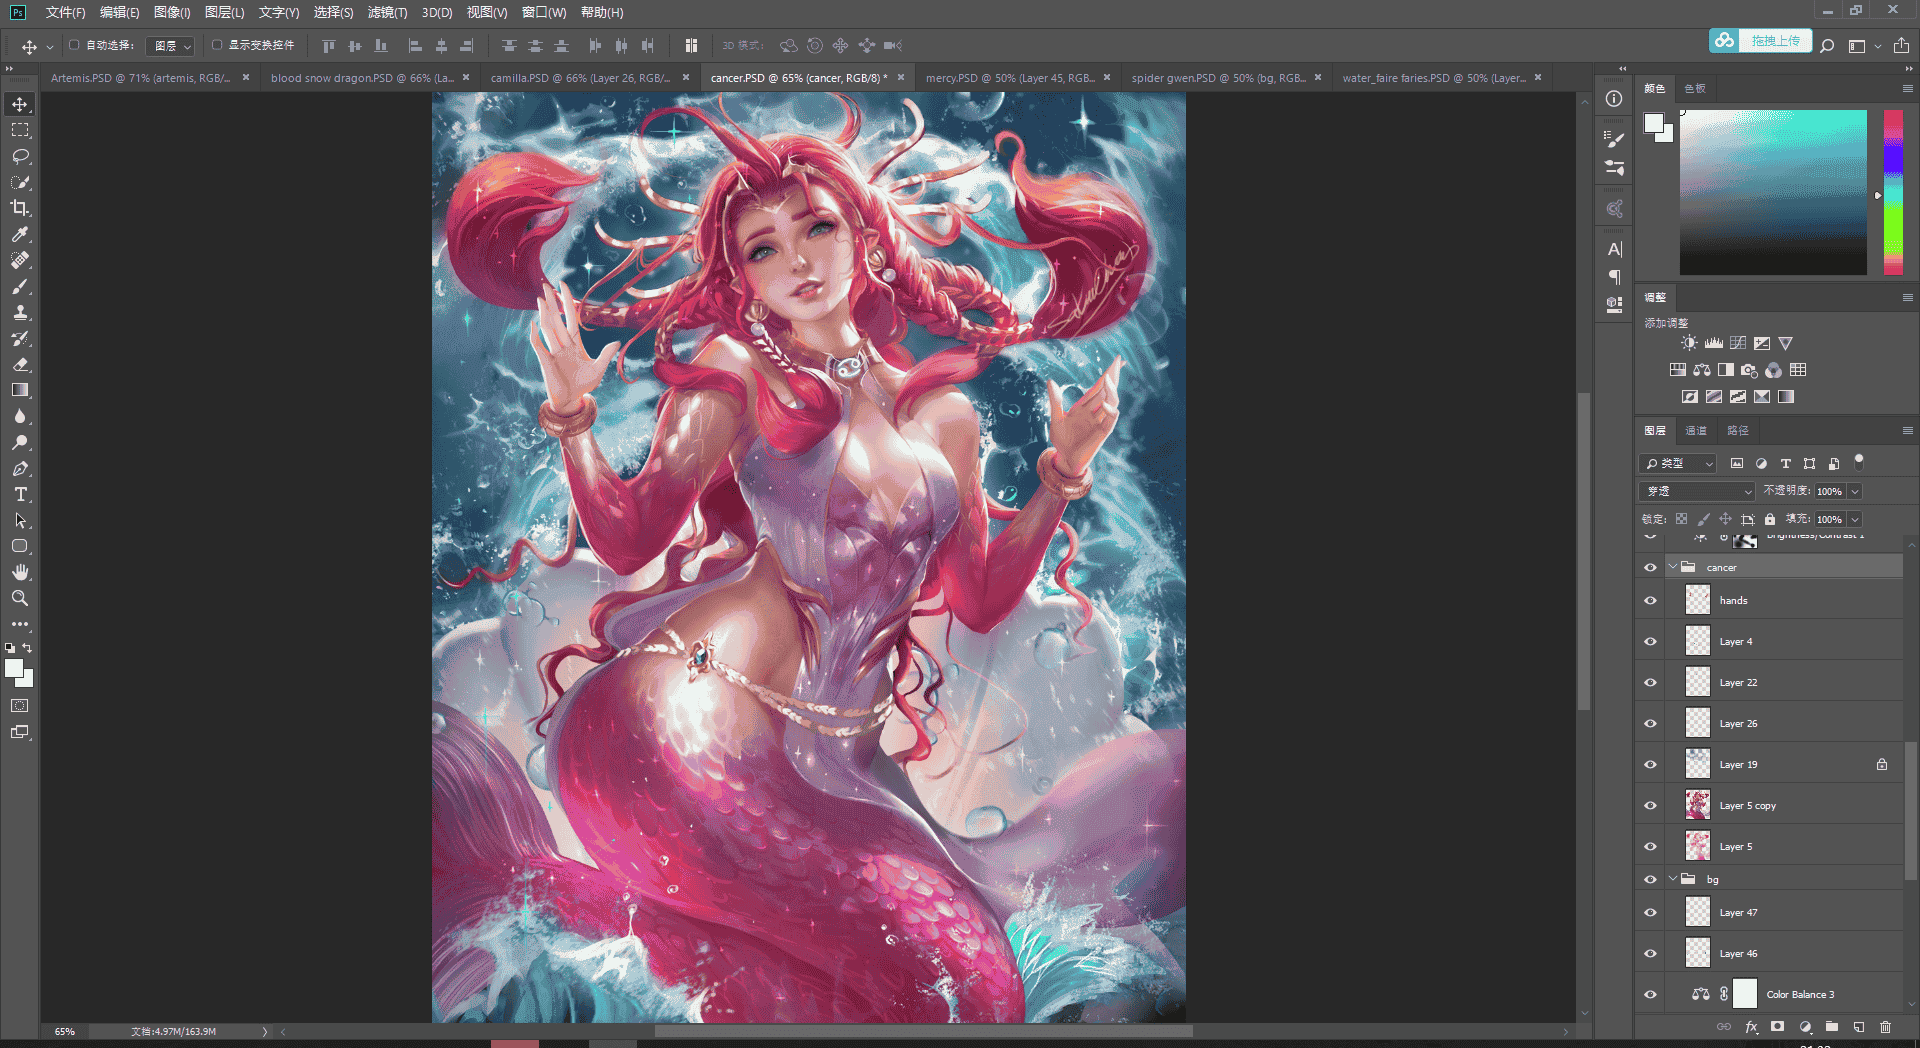Collapse the cancer layer group
This screenshot has width=1920, height=1048.
1672,567
